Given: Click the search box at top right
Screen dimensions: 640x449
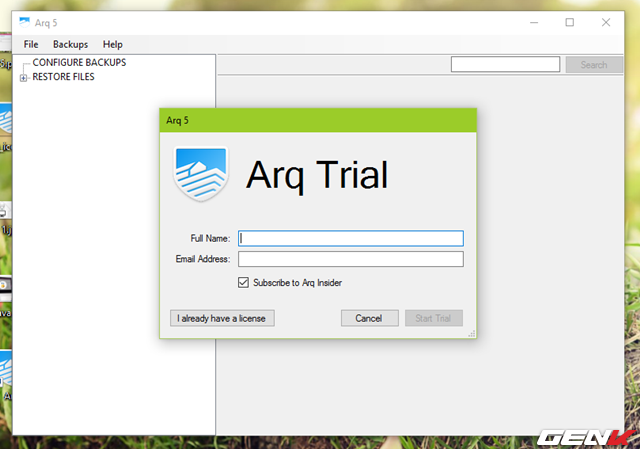Looking at the screenshot, I should 505,65.
